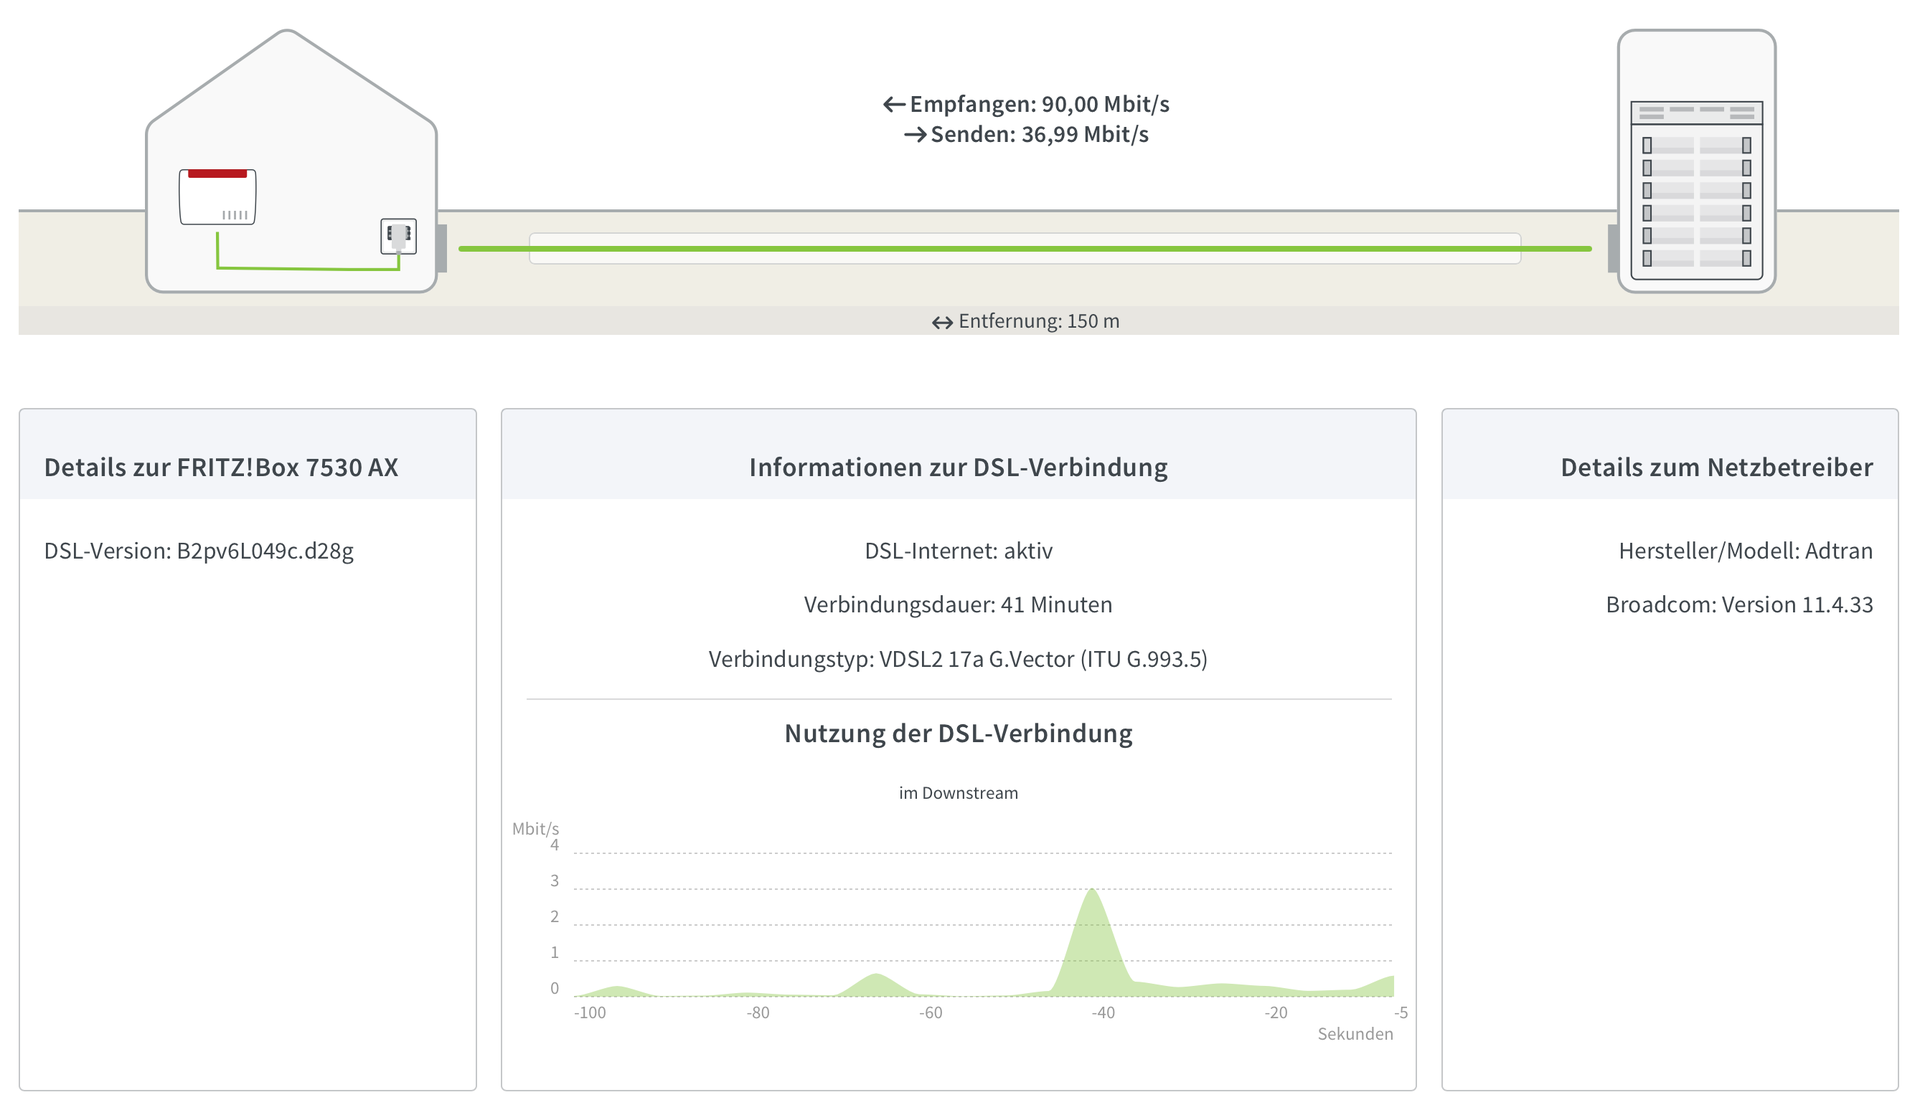Click the FRITZ!Box router icon in house
The image size is (1920, 1110).
[217, 197]
